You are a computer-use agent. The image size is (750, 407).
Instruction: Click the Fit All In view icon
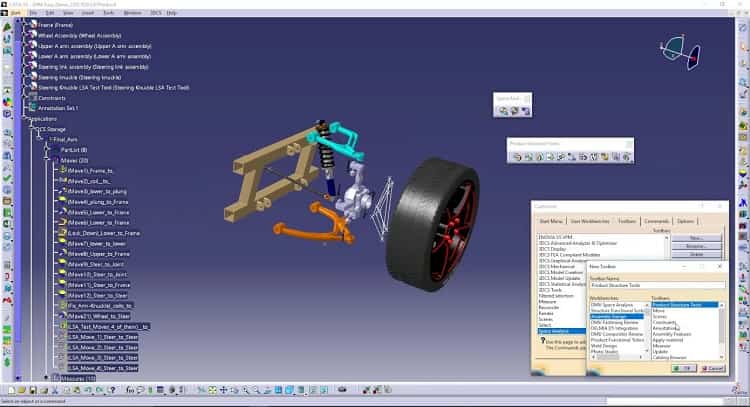click(x=211, y=390)
